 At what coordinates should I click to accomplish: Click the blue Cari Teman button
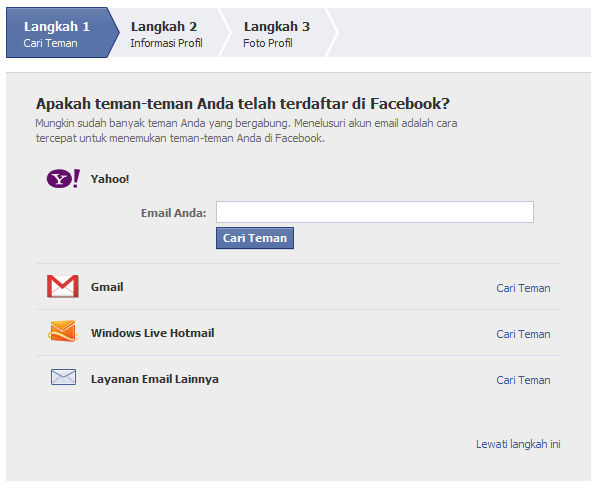(x=255, y=238)
